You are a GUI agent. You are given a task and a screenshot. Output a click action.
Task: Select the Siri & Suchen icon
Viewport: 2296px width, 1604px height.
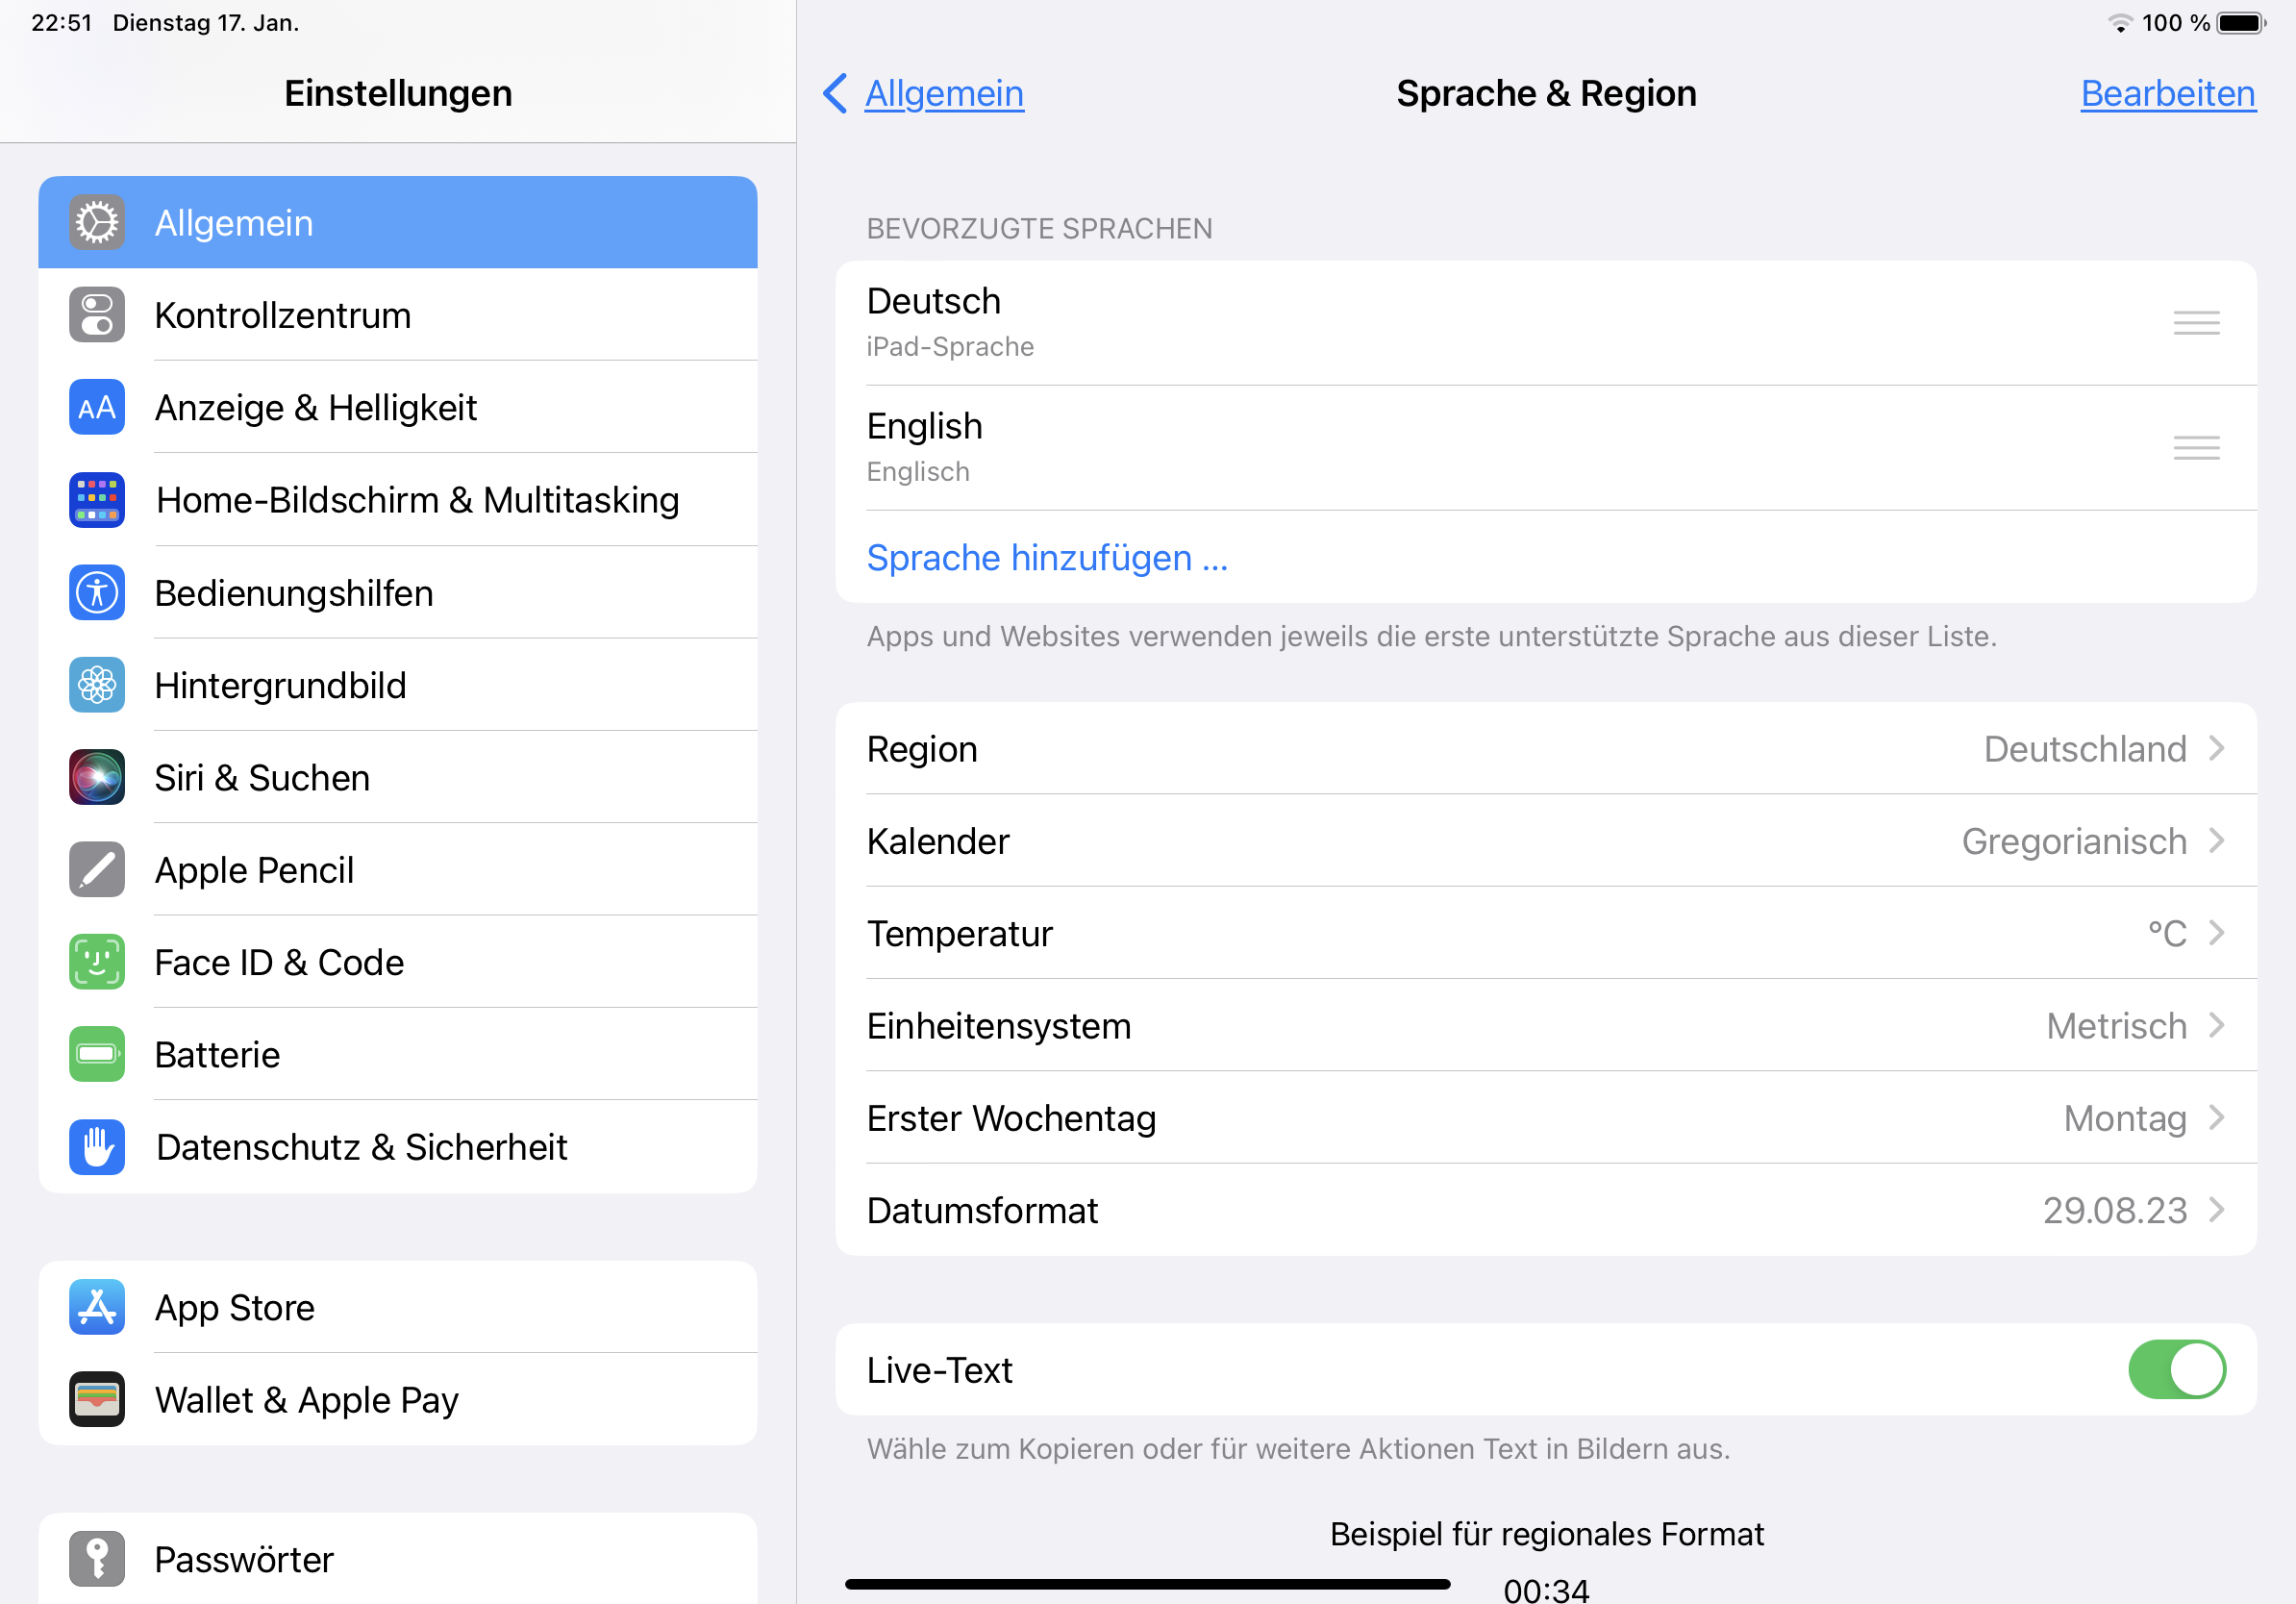click(97, 777)
